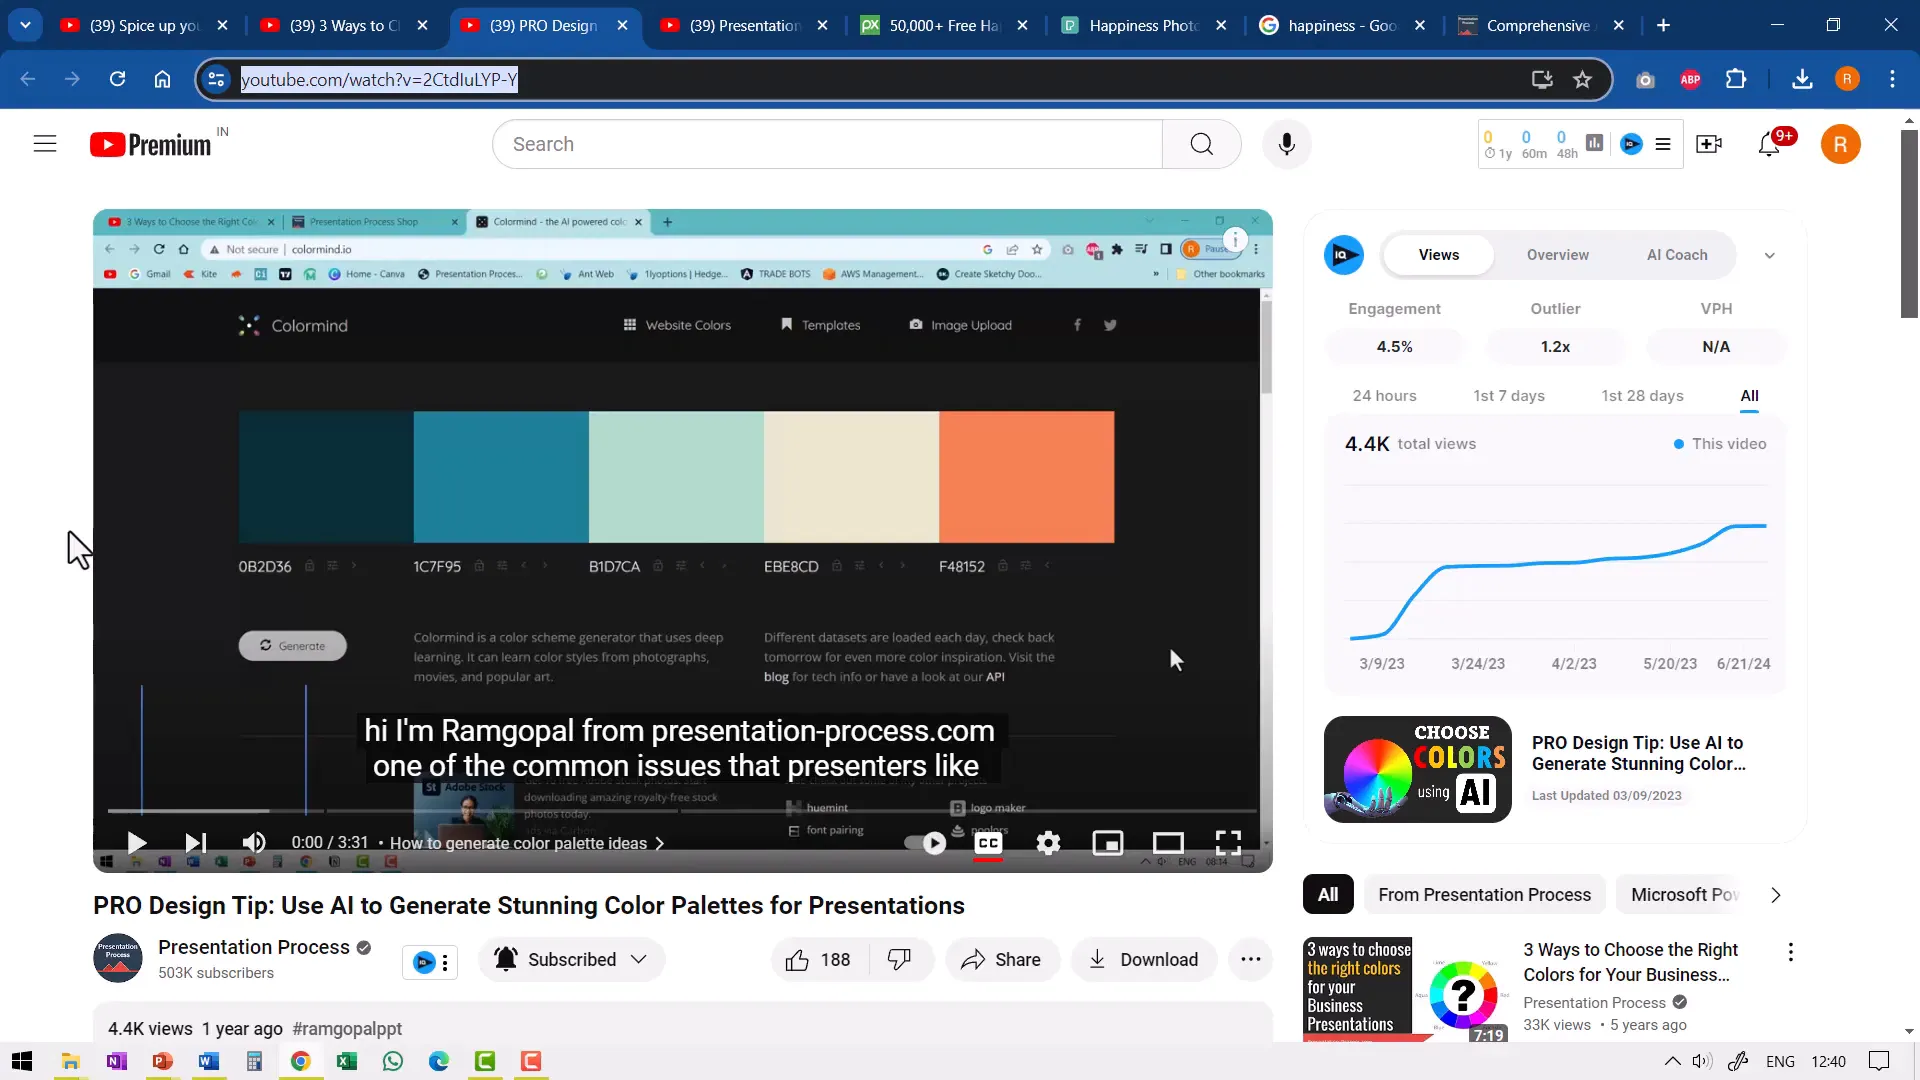The width and height of the screenshot is (1920, 1080).
Task: Filter by From Presentation Process chip
Action: coord(1484,895)
